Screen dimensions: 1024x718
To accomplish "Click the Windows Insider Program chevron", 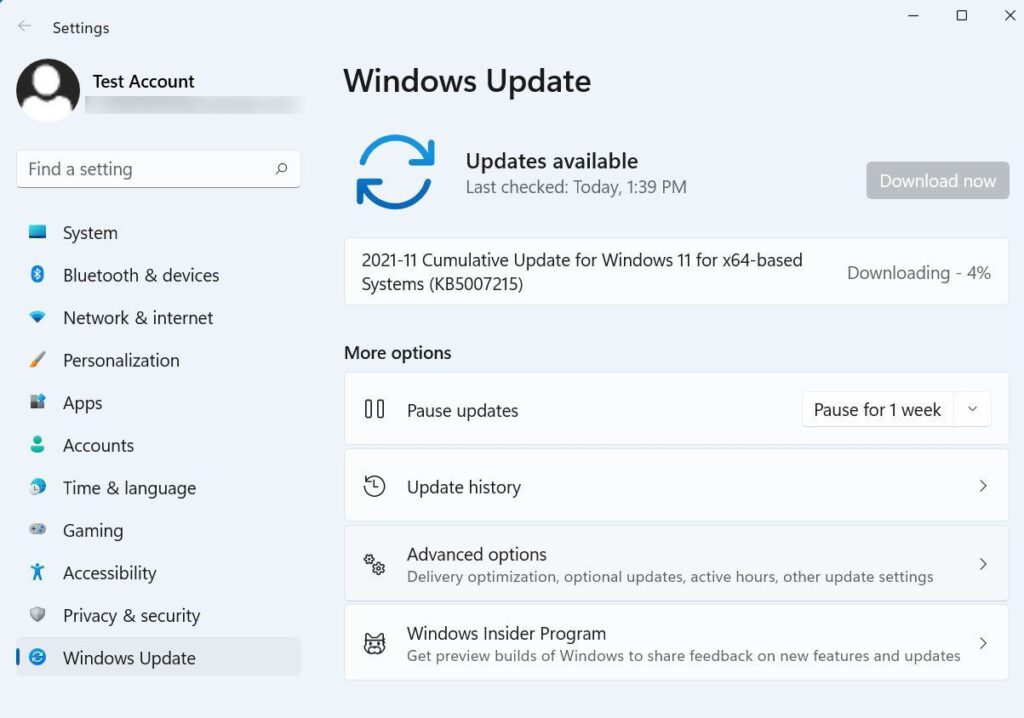I will 983,644.
